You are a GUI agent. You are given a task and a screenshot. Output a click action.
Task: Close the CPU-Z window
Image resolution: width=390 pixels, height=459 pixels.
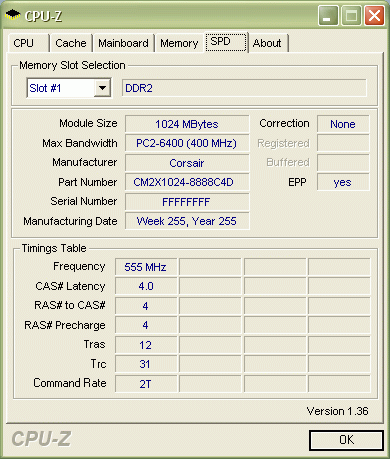374,15
